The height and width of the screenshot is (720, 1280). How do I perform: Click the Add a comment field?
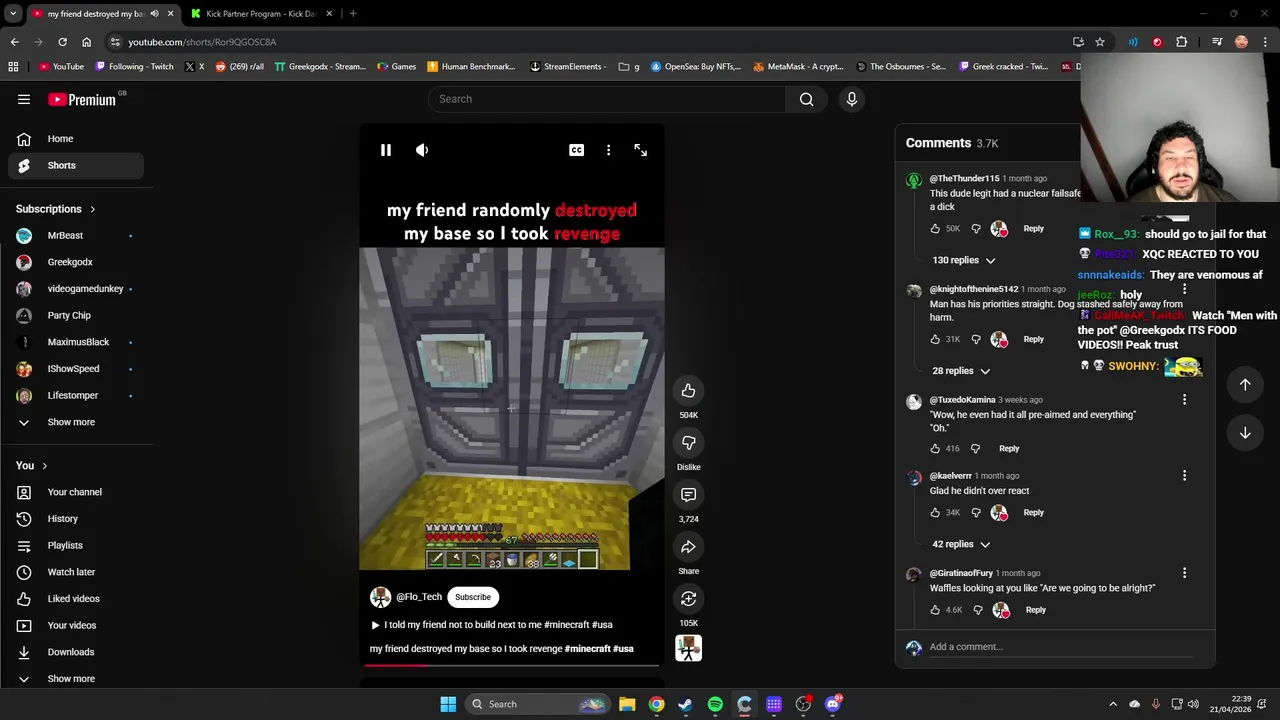pos(1060,647)
